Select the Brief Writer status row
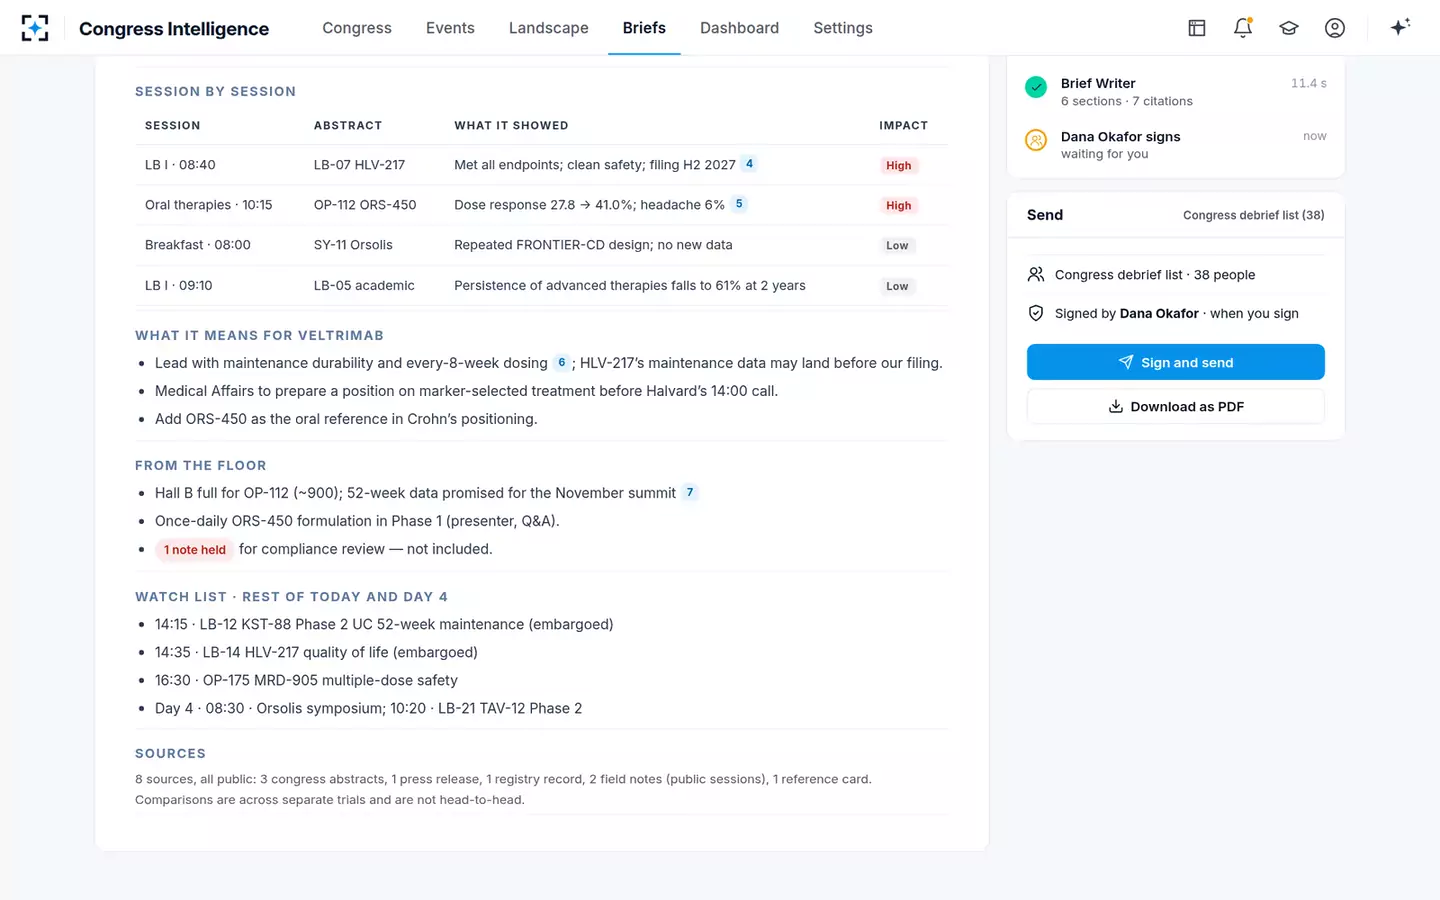The image size is (1440, 900). (x=1176, y=91)
